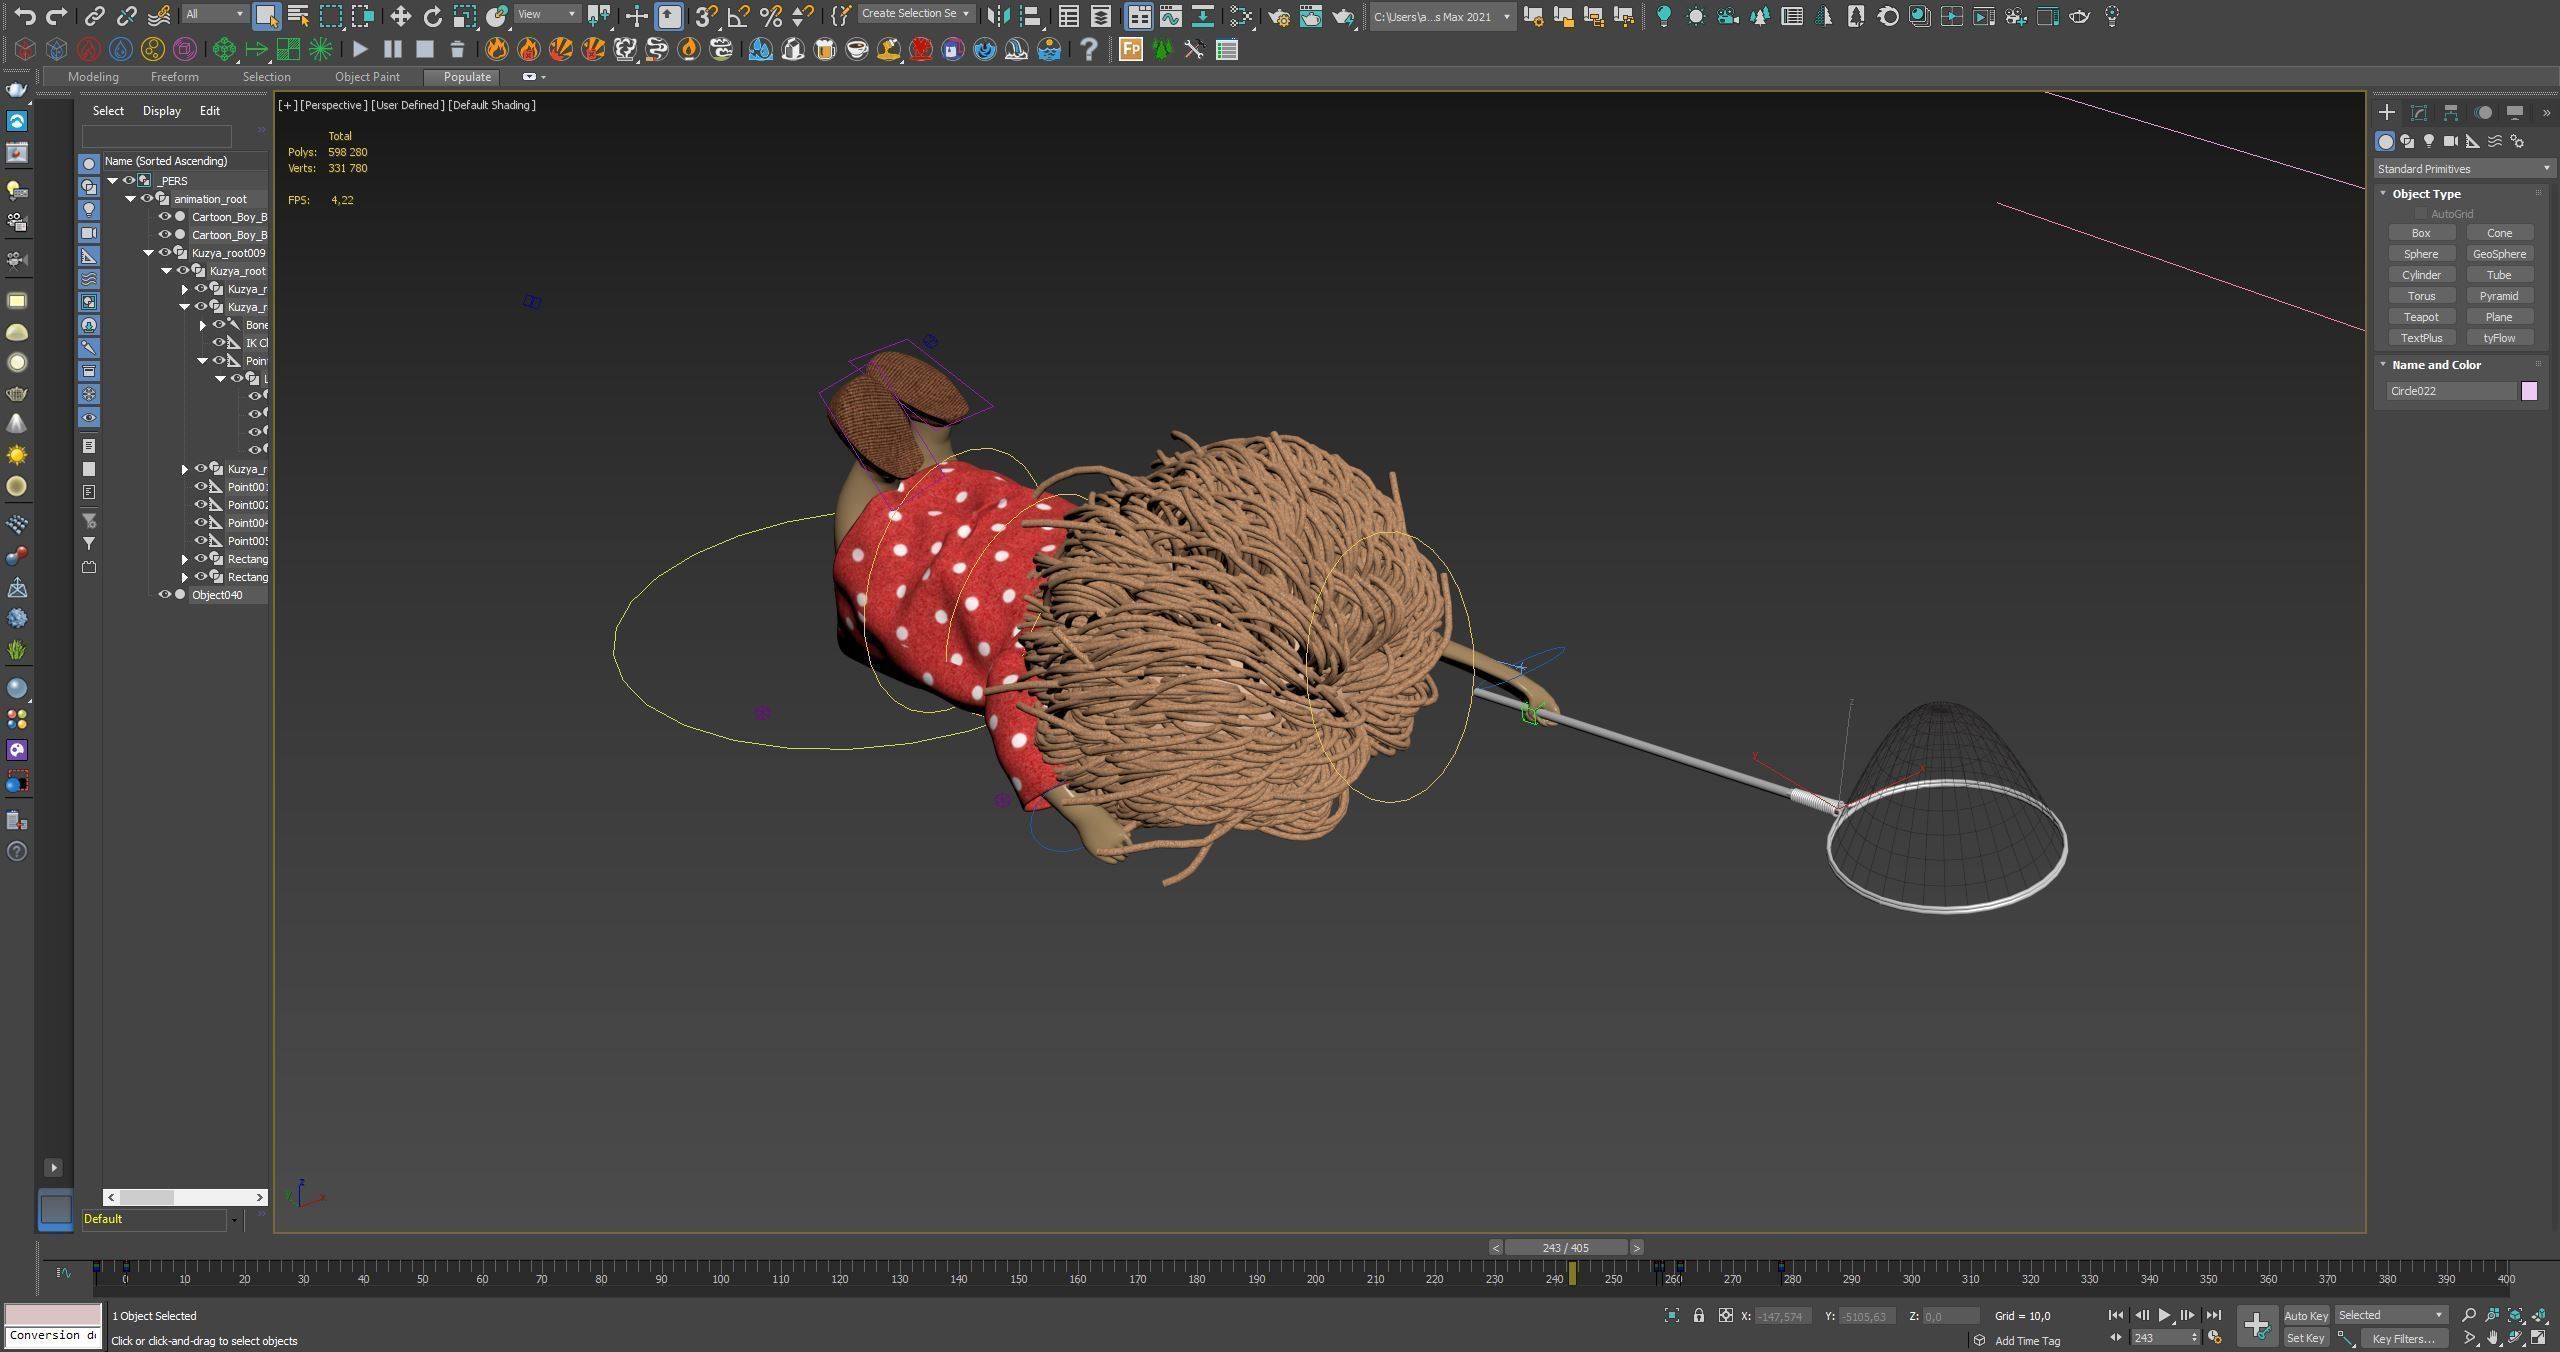Click the question mark help icon
The image size is (2560, 1352).
click(1089, 49)
